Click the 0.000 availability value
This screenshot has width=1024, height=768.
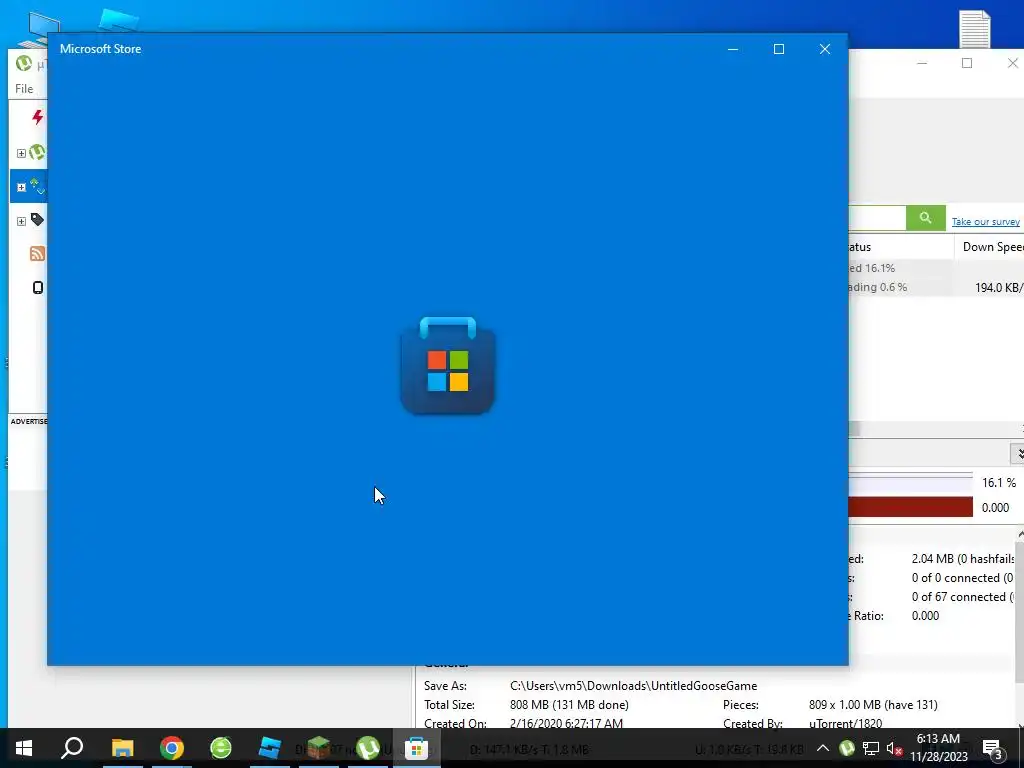pos(995,507)
